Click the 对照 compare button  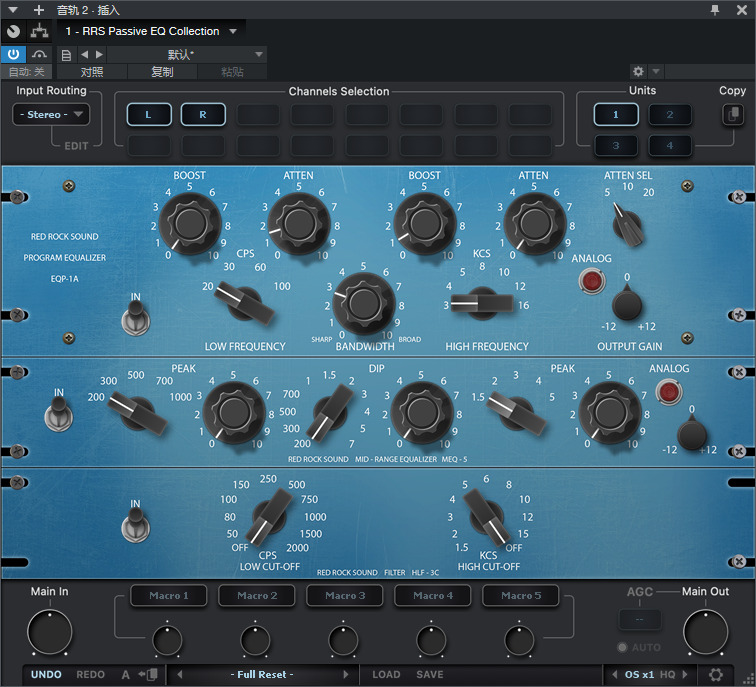pyautogui.click(x=92, y=72)
